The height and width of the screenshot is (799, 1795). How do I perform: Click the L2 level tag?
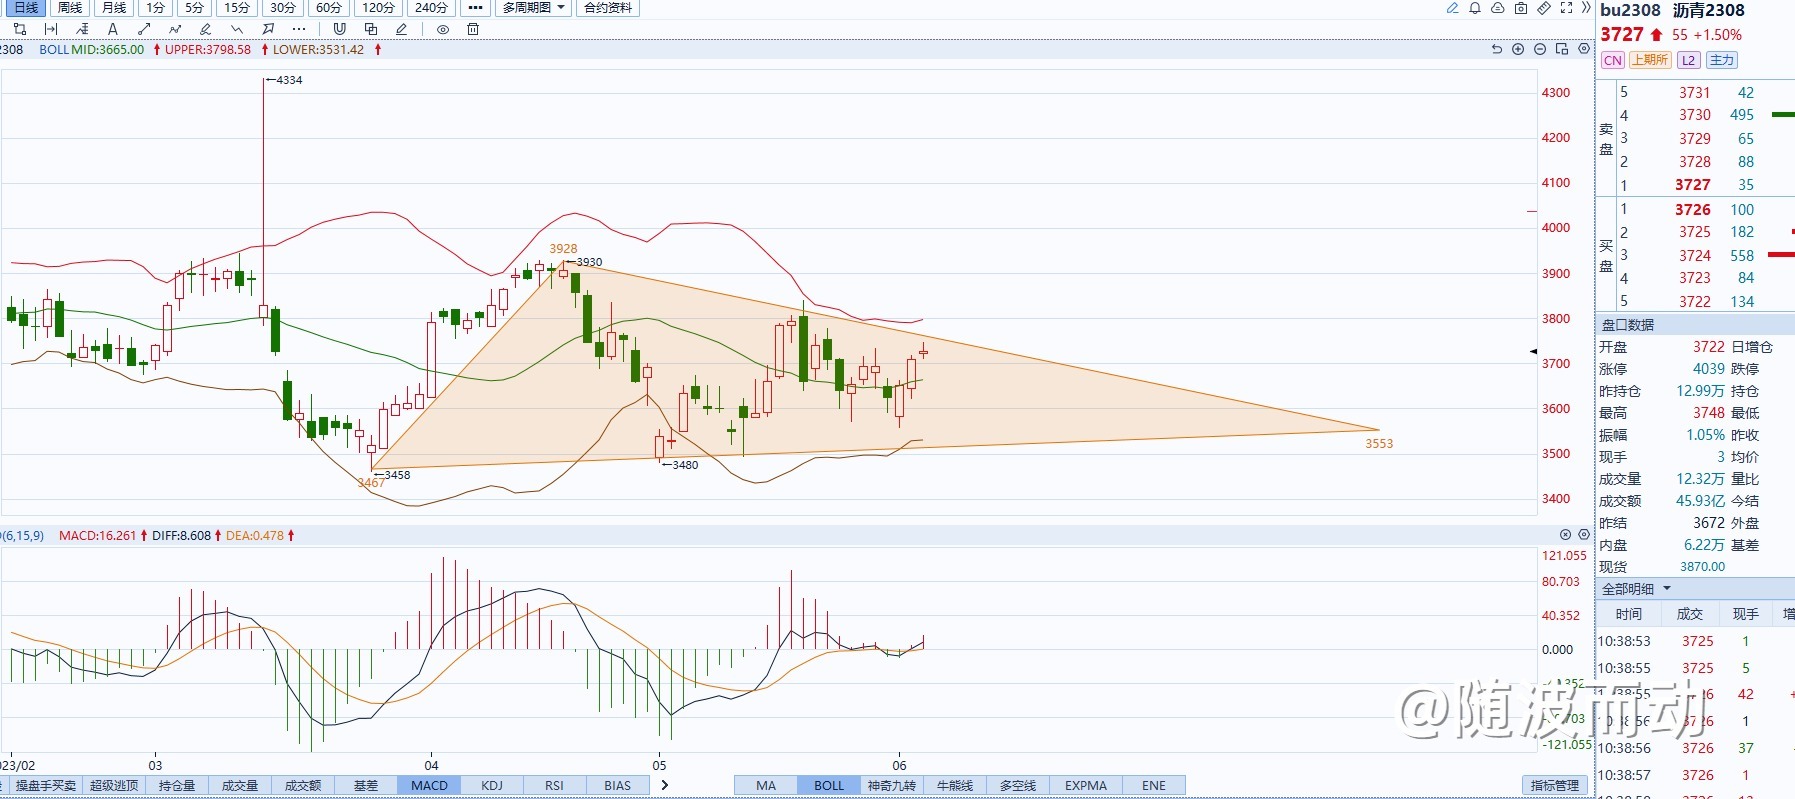[x=1689, y=60]
